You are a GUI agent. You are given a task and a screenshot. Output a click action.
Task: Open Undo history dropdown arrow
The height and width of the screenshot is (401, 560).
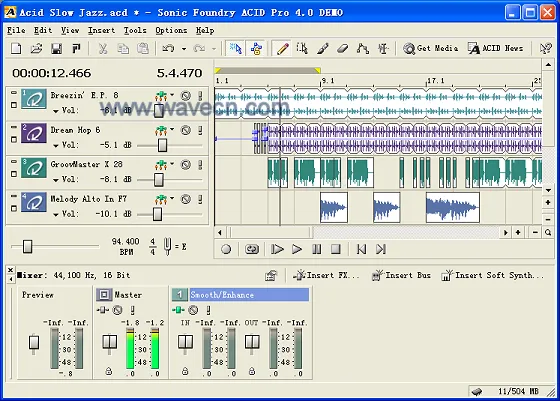[x=184, y=49]
